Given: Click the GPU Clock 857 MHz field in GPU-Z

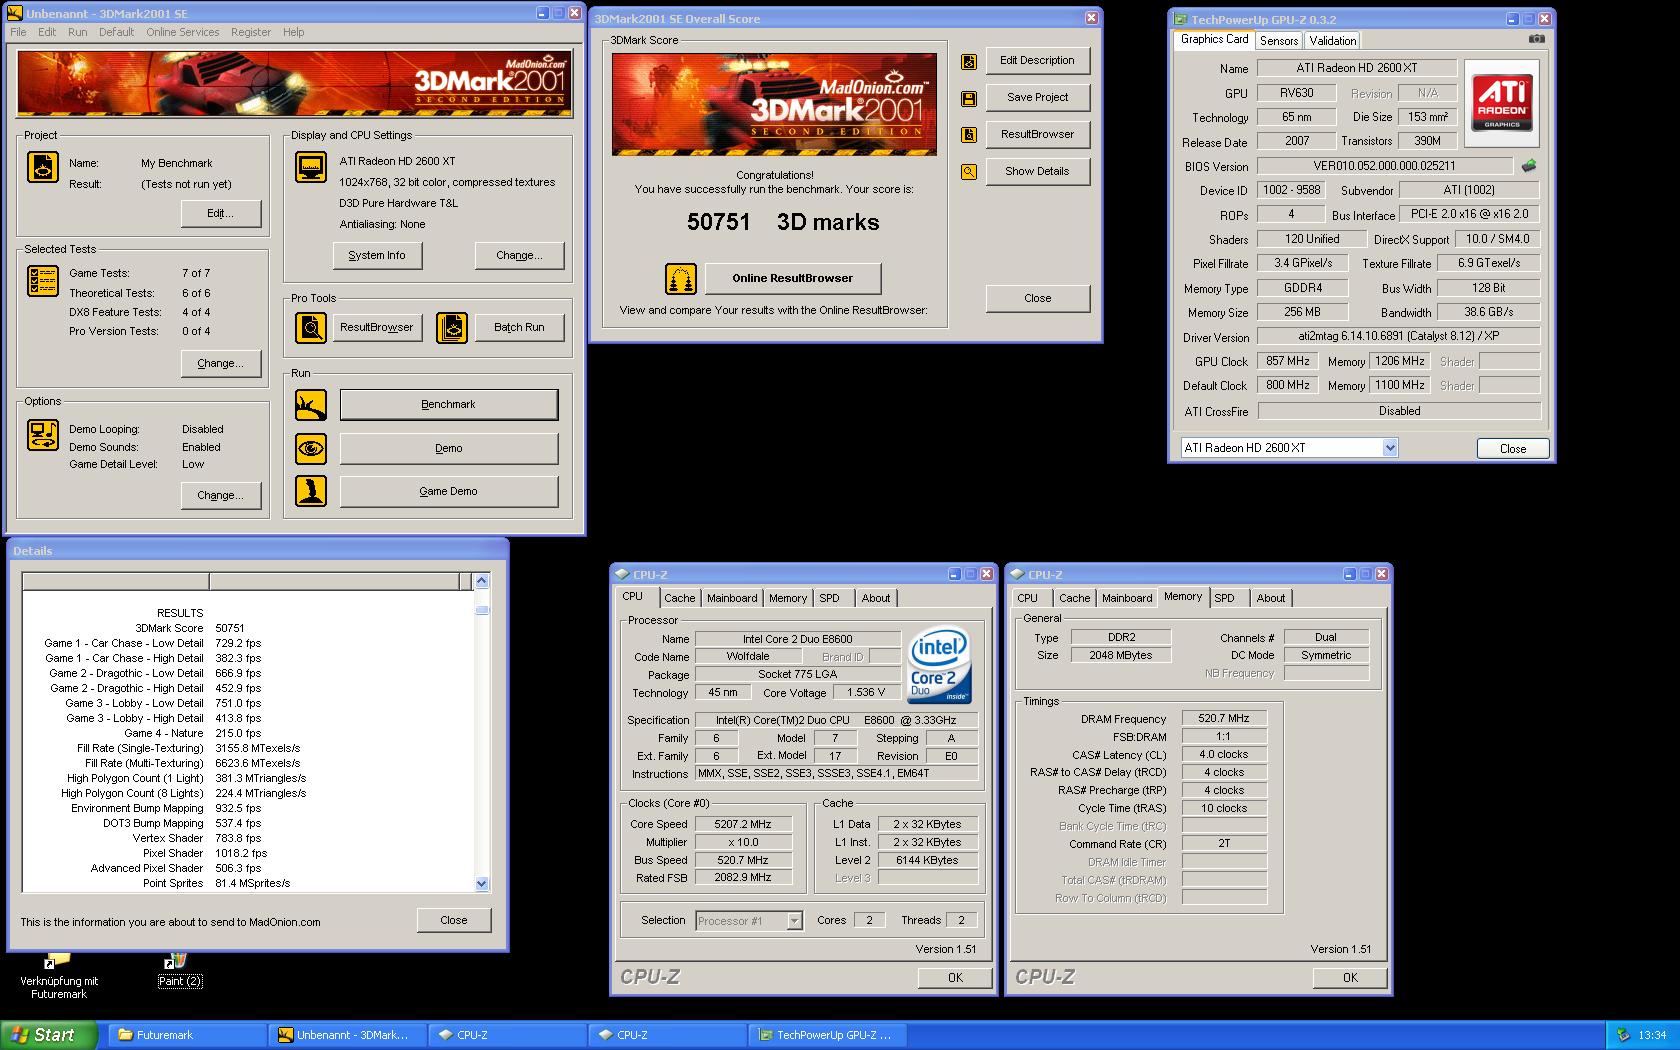Looking at the screenshot, I should click(1288, 361).
